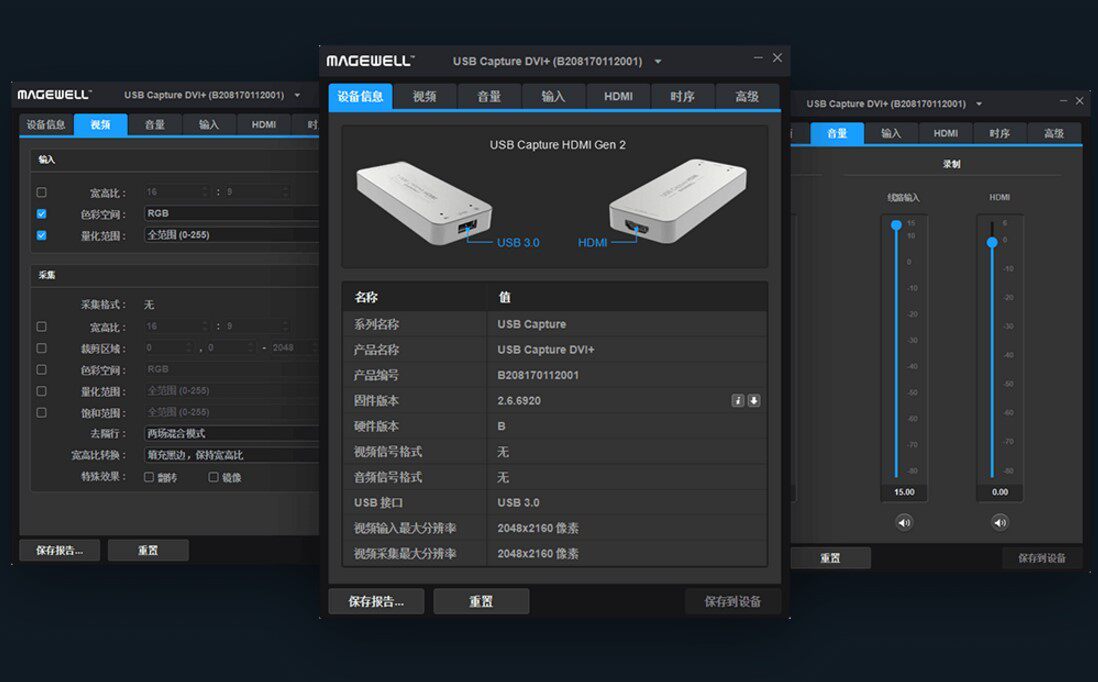Minimize the right volume window
1098x682 pixels.
click(1063, 101)
